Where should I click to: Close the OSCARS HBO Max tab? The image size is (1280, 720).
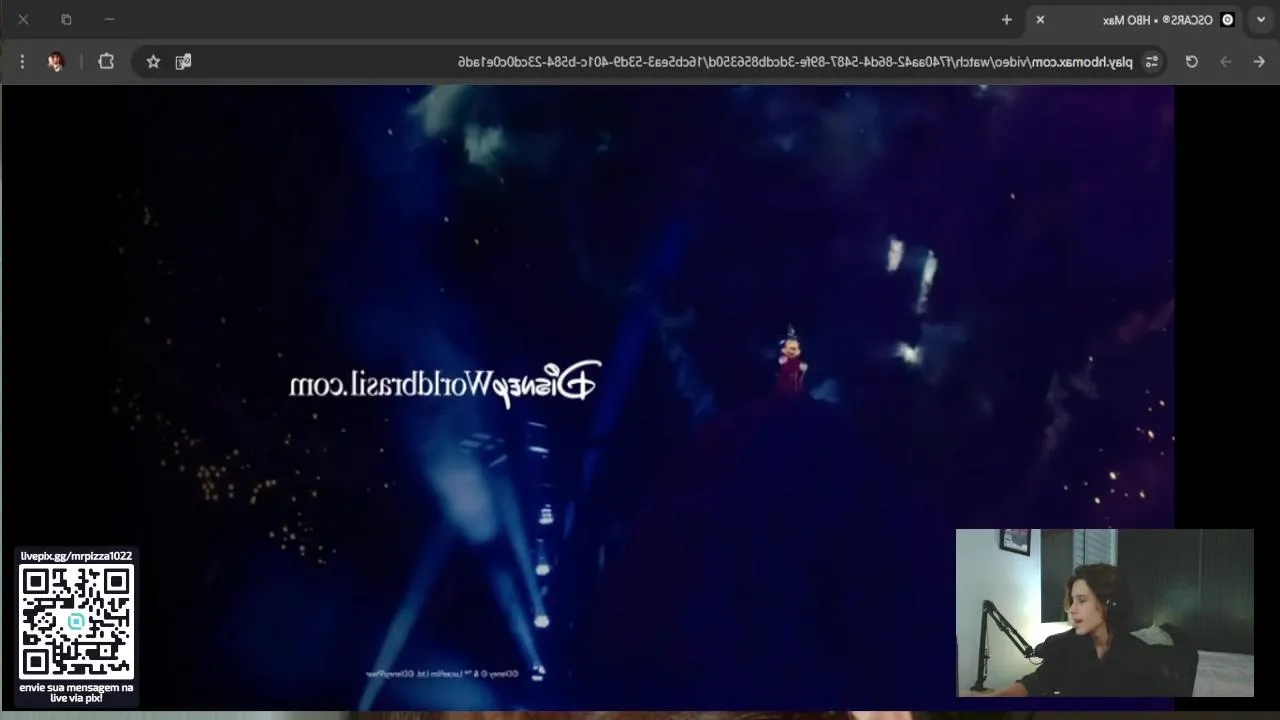[1040, 20]
